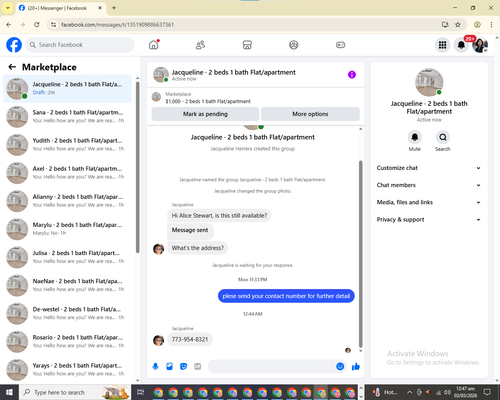The width and height of the screenshot is (500, 400).
Task: Click More options button
Action: click(310, 114)
